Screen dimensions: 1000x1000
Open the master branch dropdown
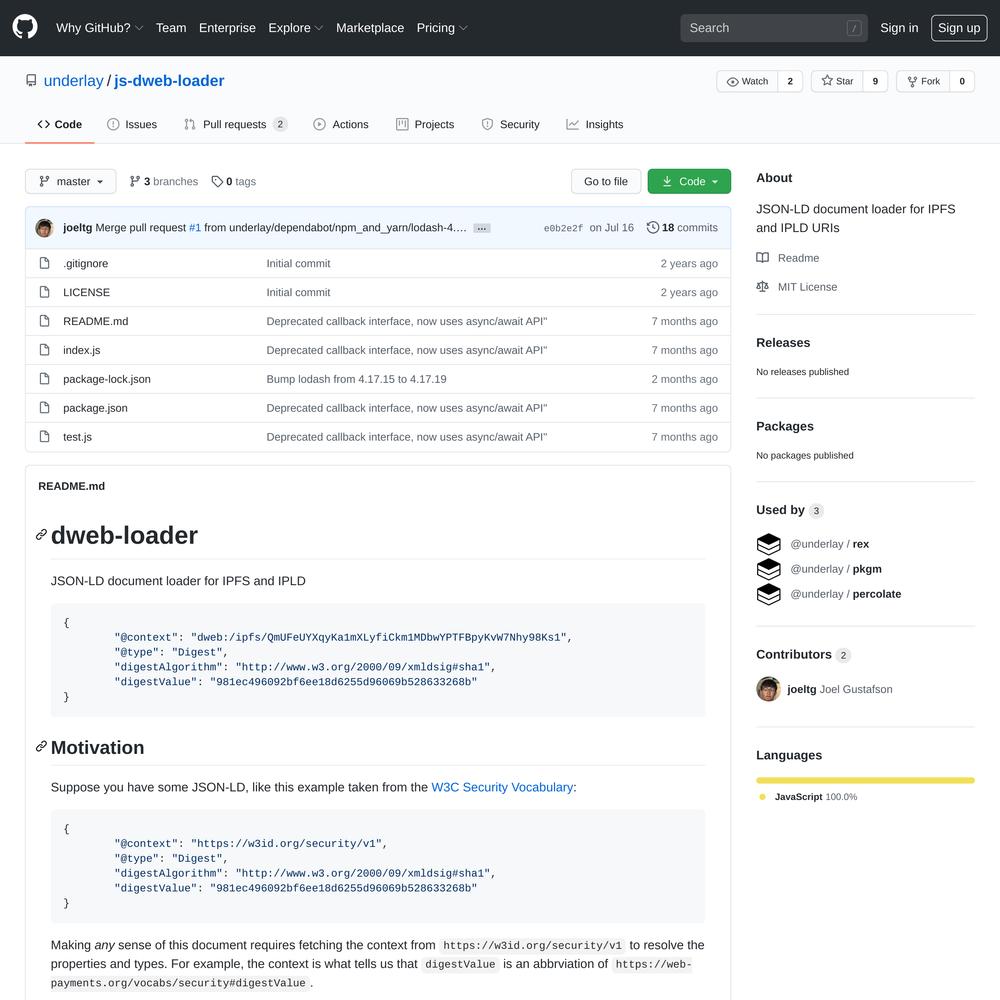pyautogui.click(x=71, y=182)
